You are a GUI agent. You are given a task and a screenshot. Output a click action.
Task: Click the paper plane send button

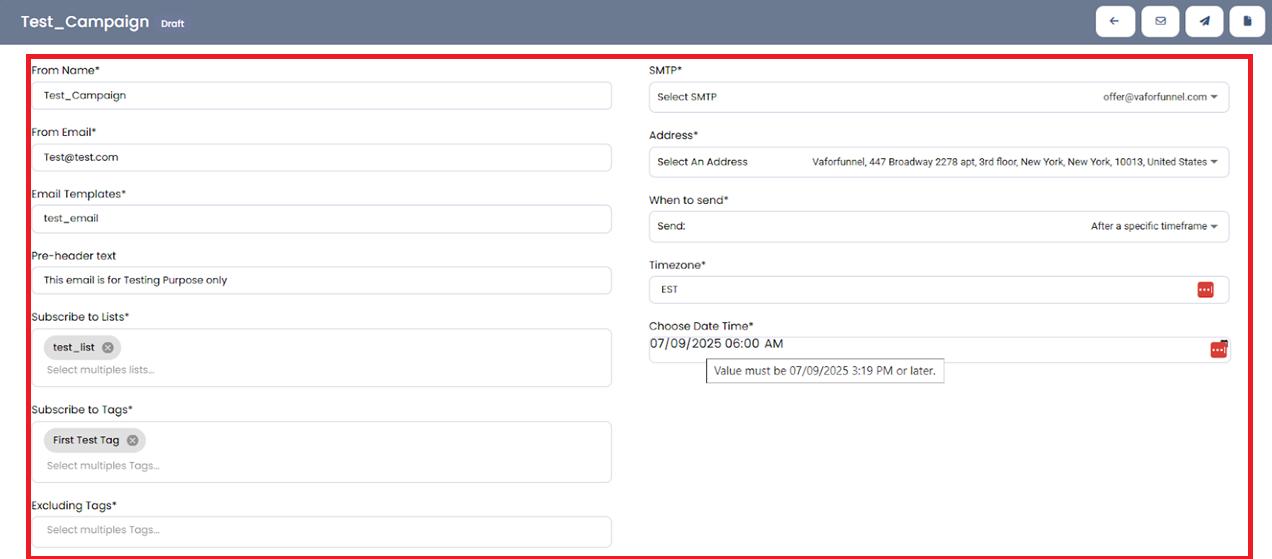[1205, 21]
